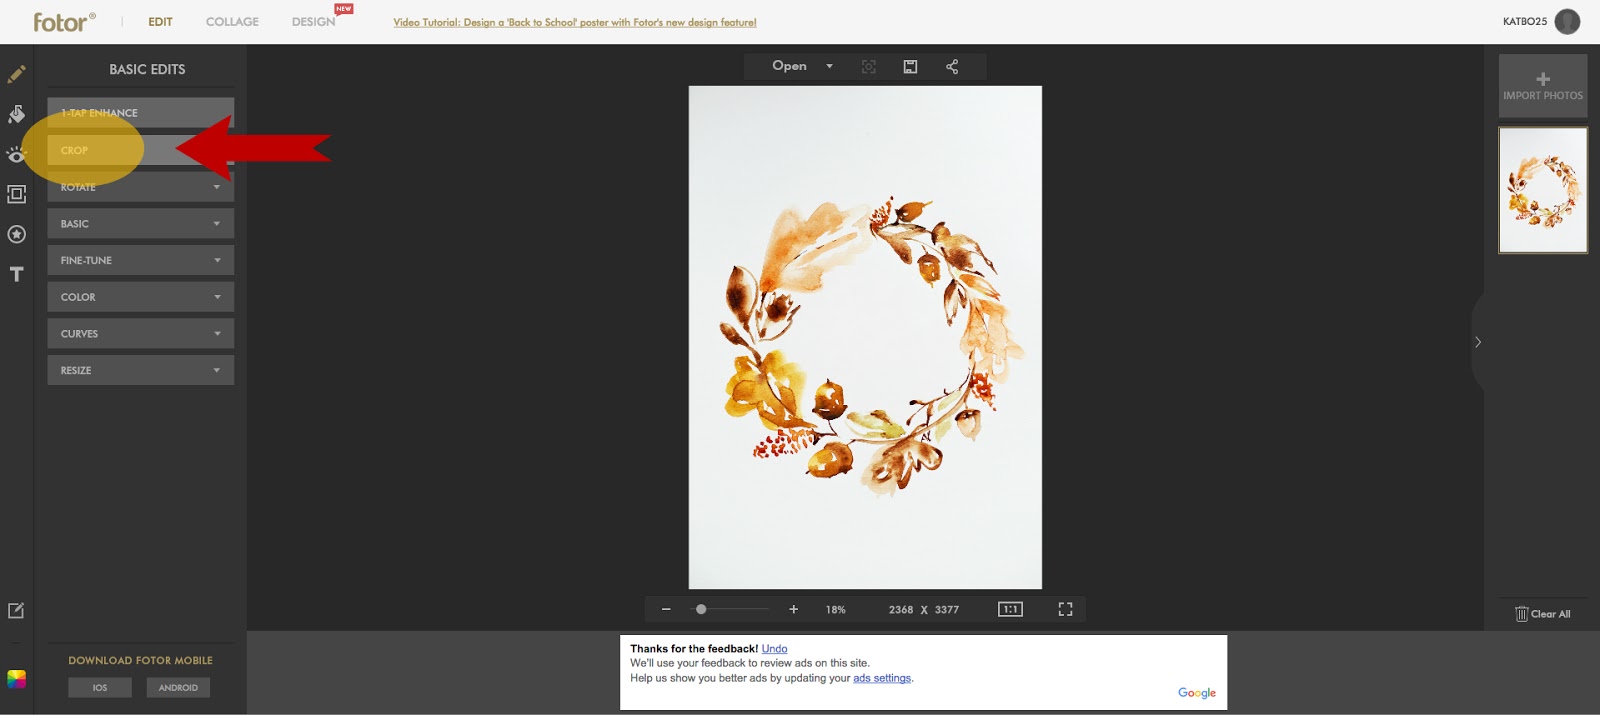Click the 1:1 actual size icon
1600x715 pixels.
1010,609
